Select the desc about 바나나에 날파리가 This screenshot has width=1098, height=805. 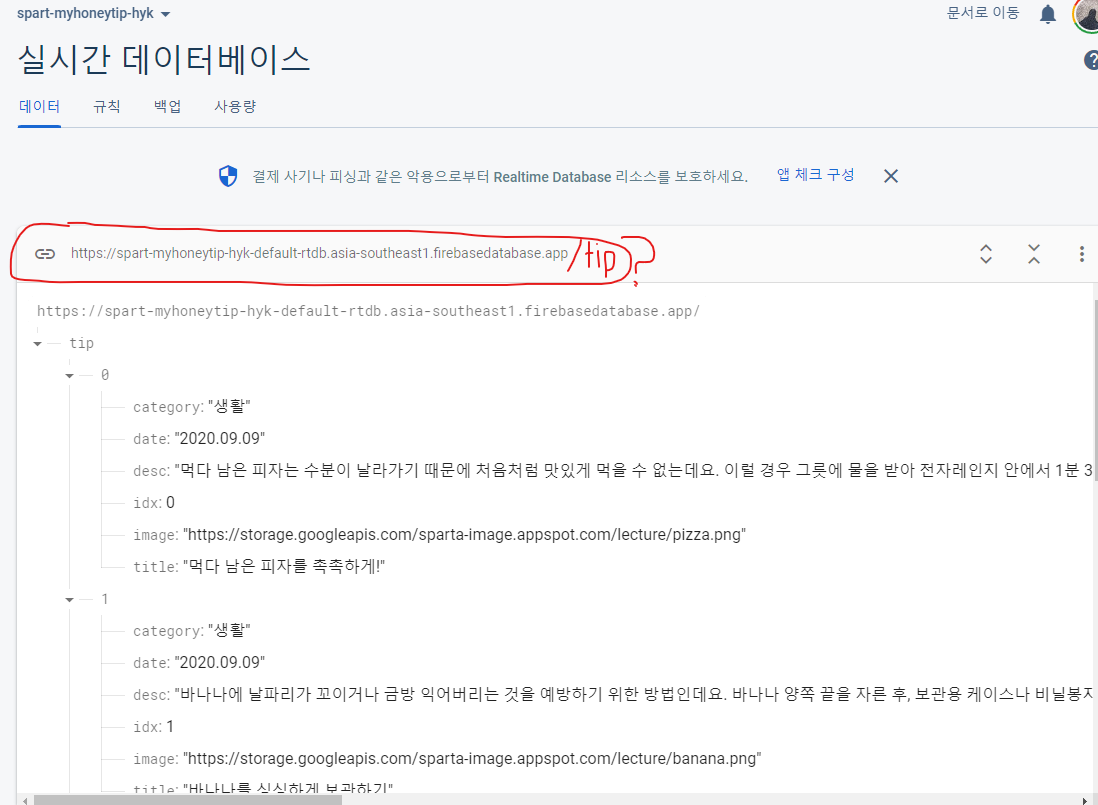(x=634, y=694)
